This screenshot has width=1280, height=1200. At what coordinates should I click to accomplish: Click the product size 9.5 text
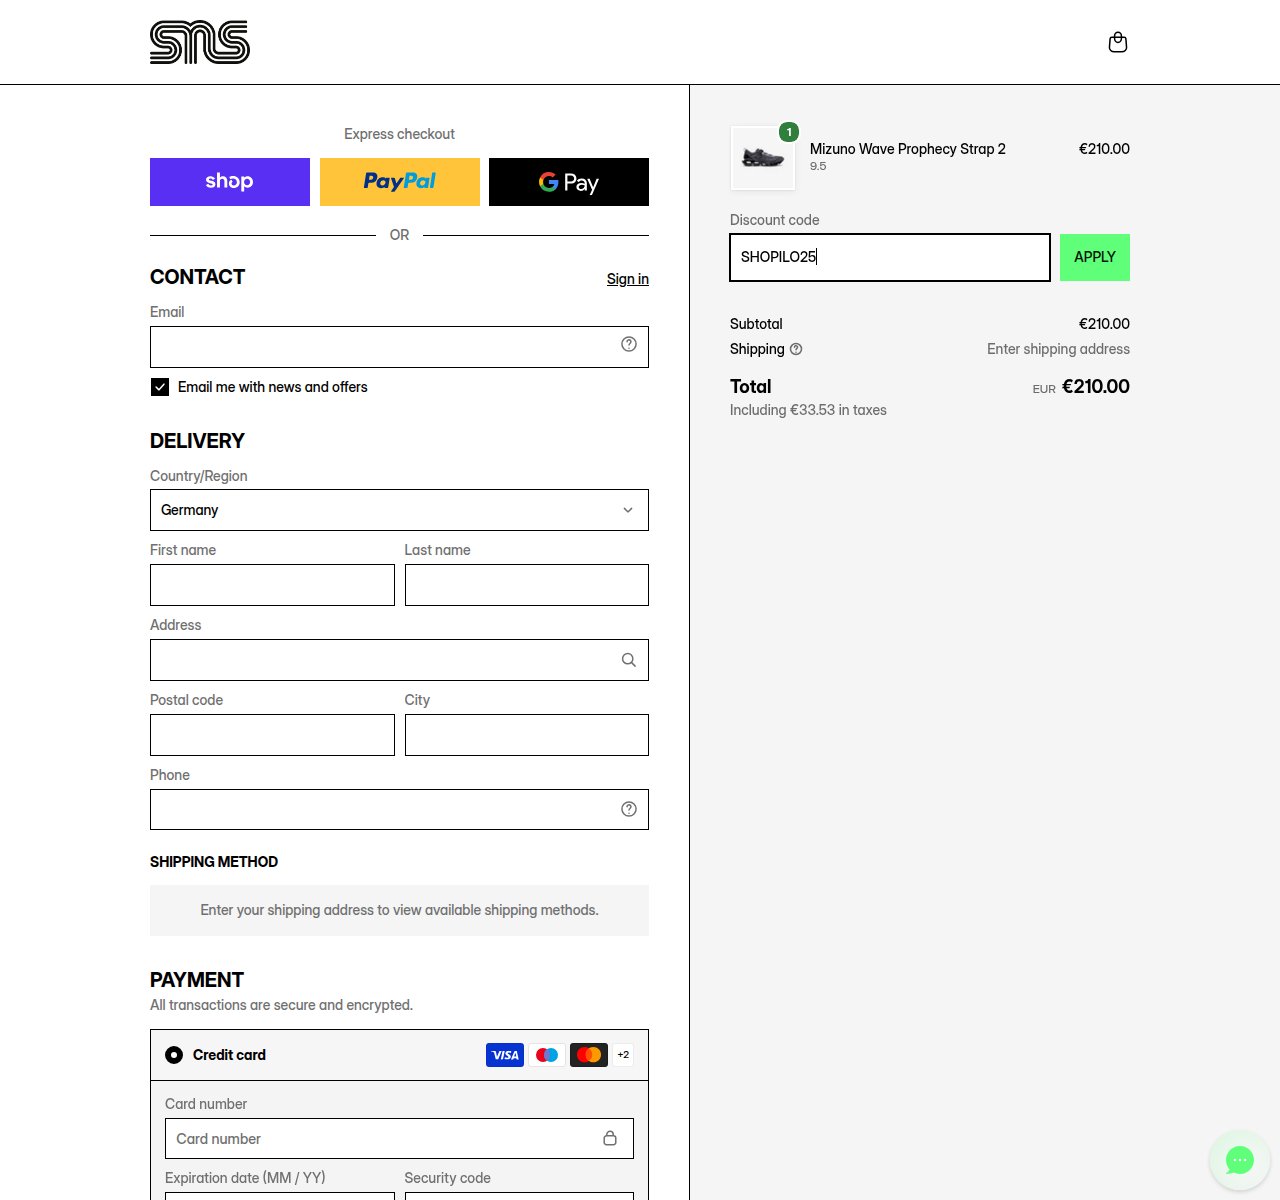818,166
